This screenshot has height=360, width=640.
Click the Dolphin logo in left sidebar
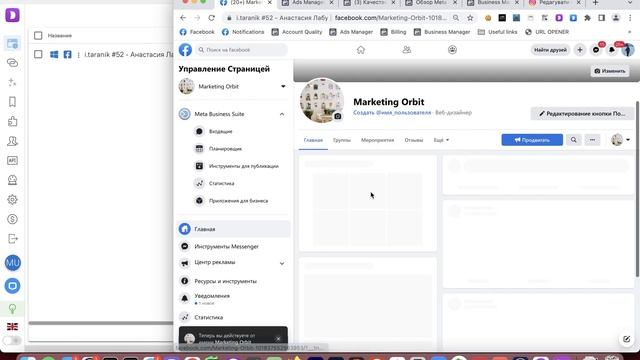pyautogui.click(x=12, y=16)
